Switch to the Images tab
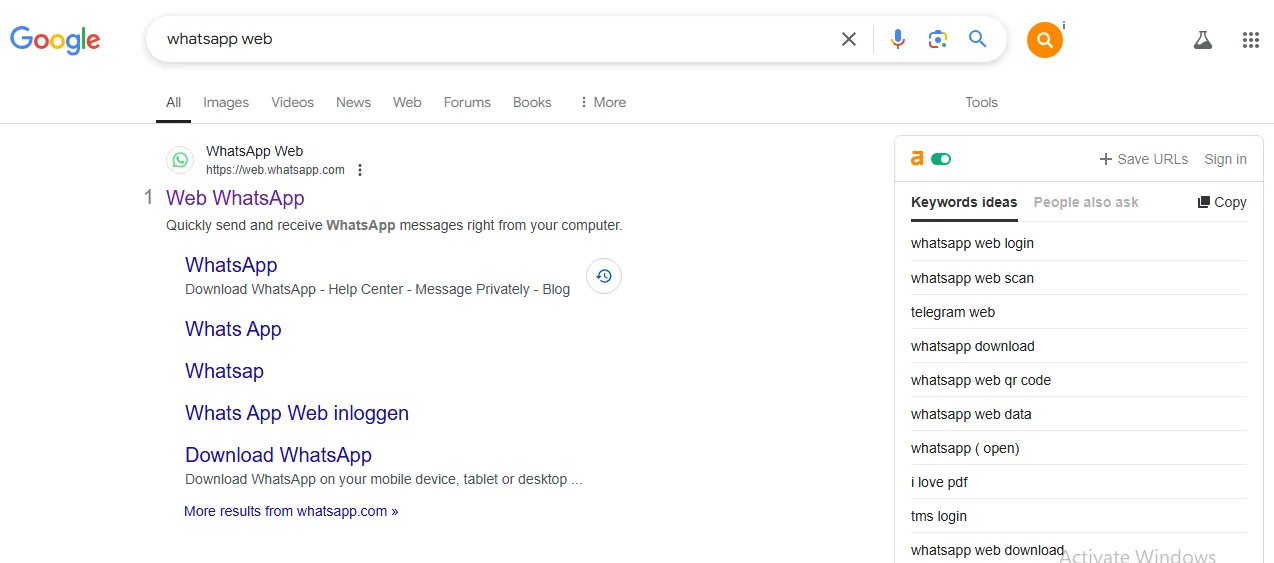Viewport: 1274px width, 563px height. pyautogui.click(x=226, y=102)
